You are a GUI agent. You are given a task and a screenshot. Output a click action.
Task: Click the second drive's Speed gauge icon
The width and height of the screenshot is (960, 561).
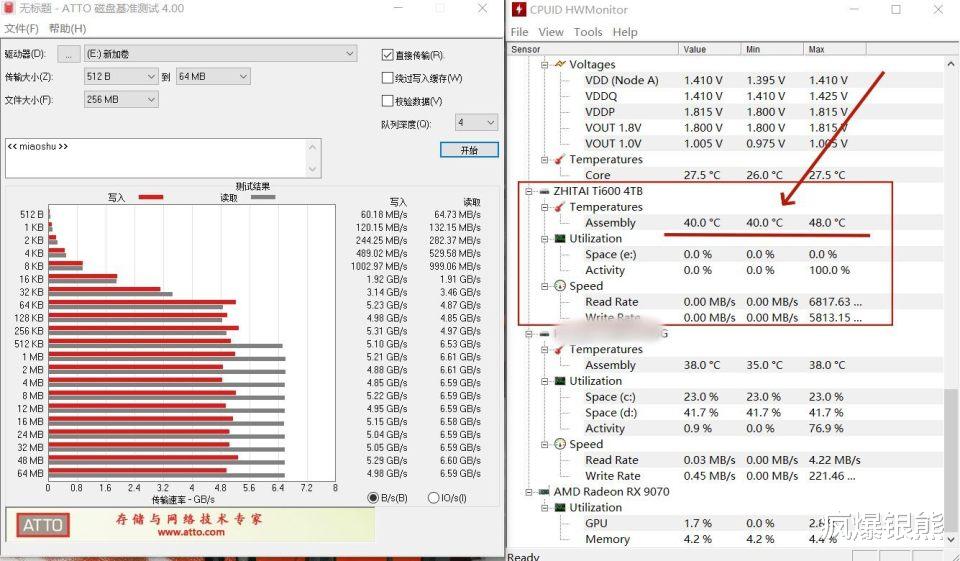[560, 444]
